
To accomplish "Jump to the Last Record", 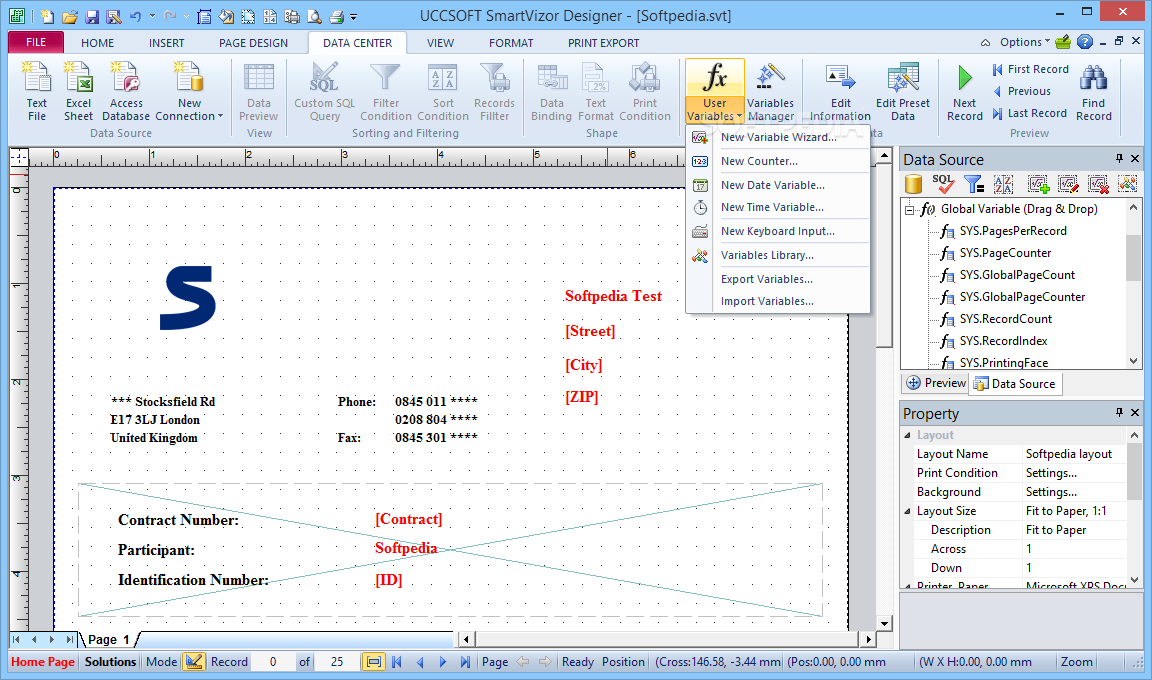I will pos(1029,113).
